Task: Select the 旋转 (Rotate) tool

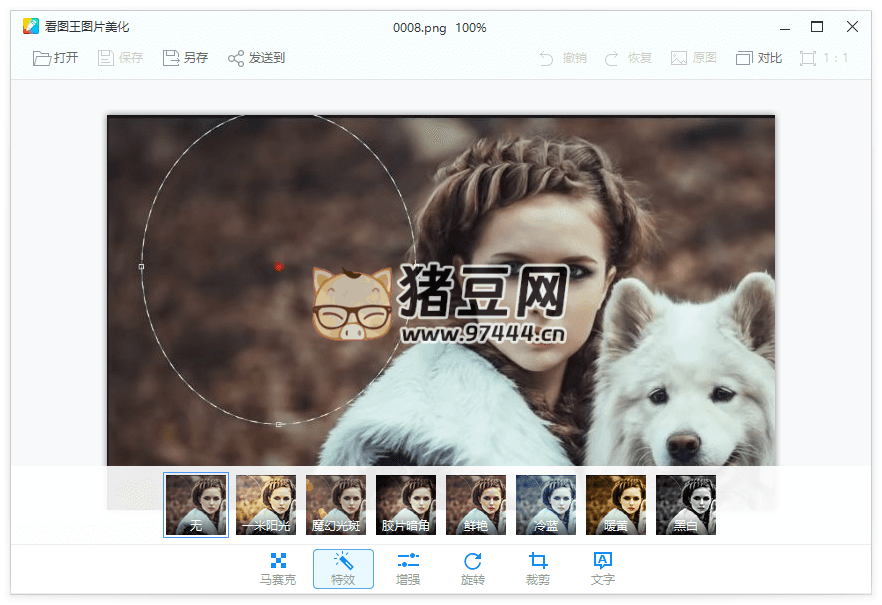Action: coord(473,568)
